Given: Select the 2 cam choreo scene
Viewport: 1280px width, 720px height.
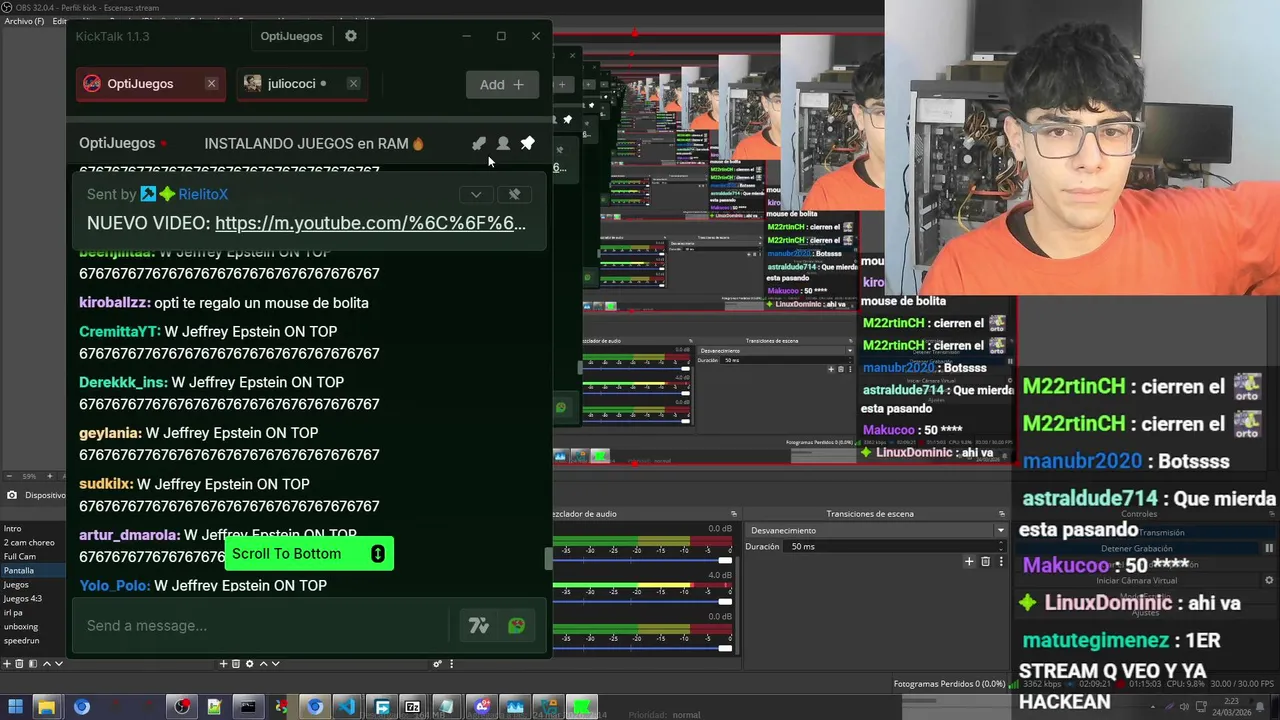Looking at the screenshot, I should [x=33, y=542].
